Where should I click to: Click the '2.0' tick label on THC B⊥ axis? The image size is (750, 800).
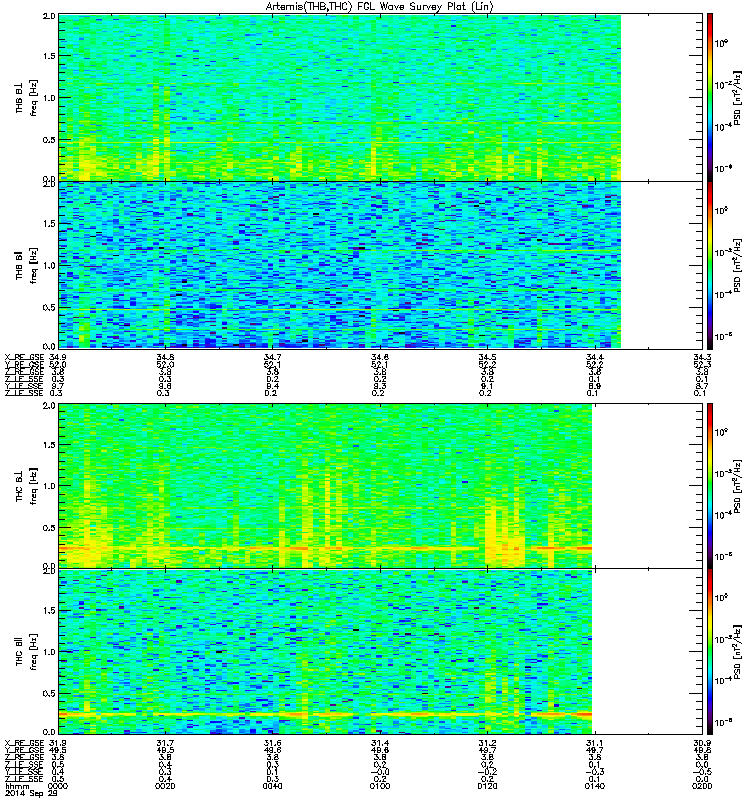(49, 406)
